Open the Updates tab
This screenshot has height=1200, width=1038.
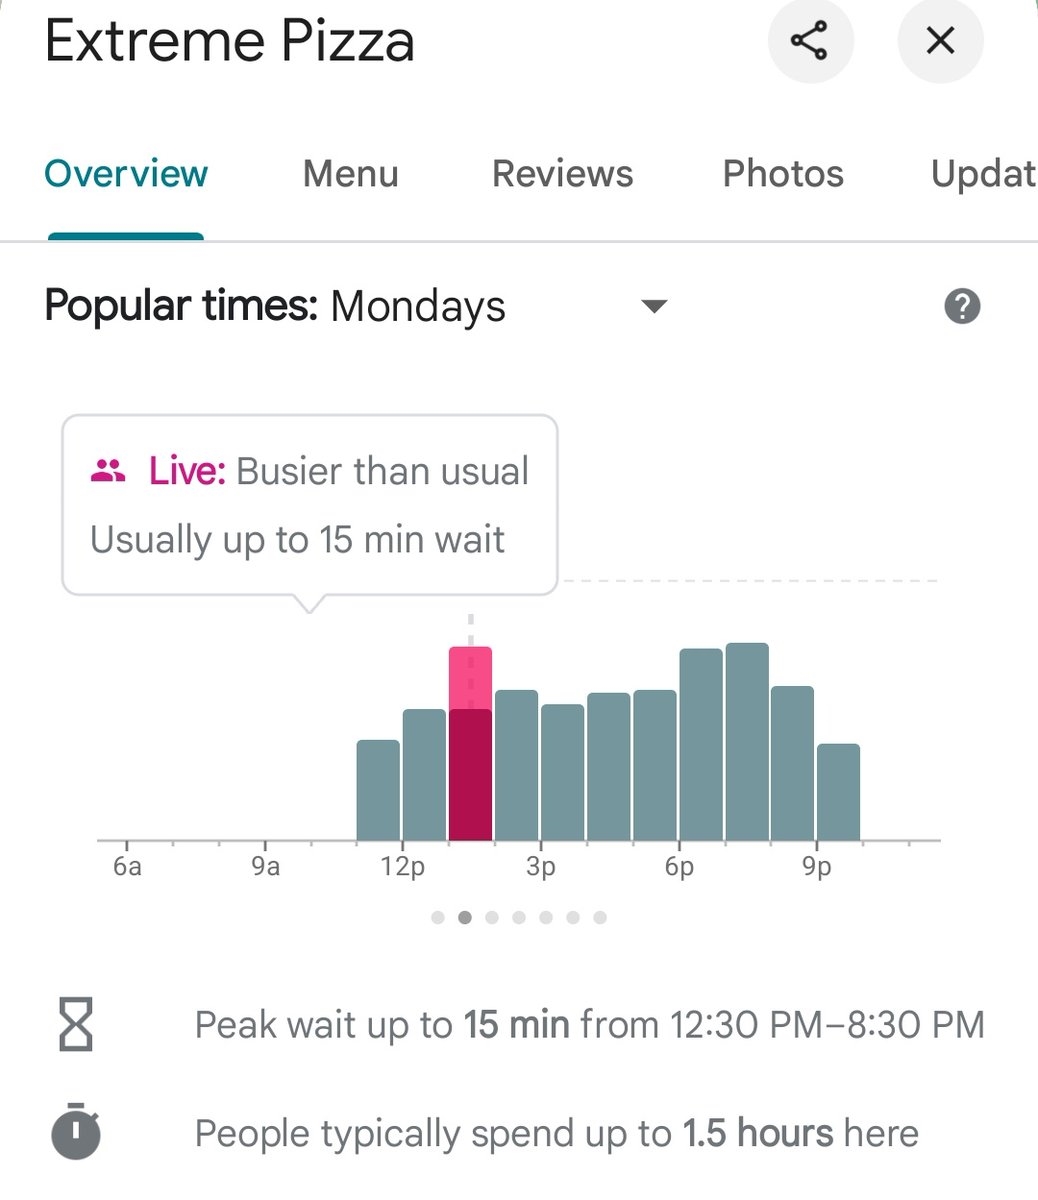[x=984, y=174]
